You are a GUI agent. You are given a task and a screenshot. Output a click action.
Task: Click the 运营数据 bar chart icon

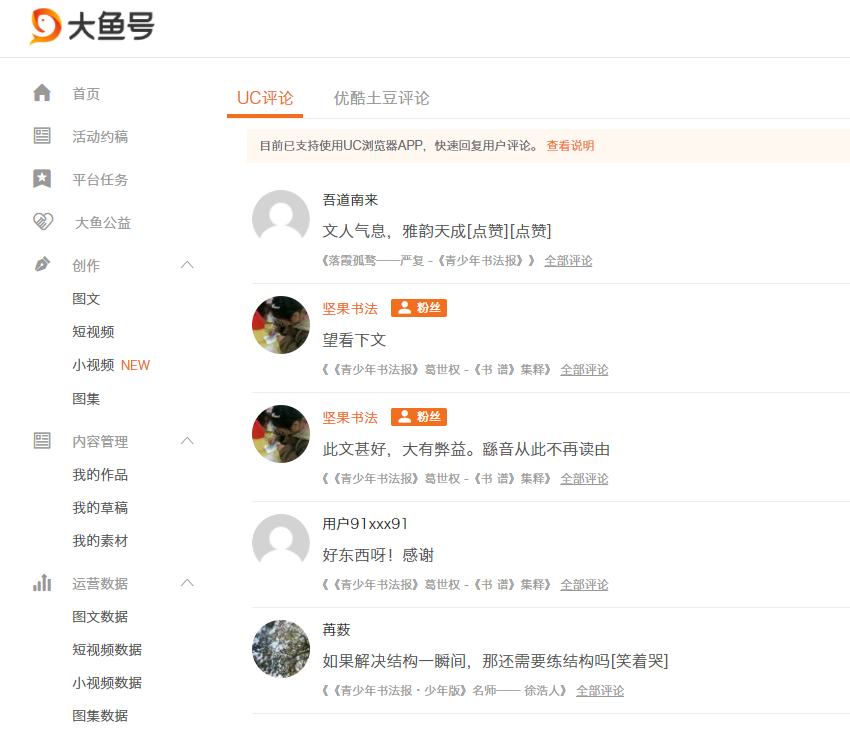[x=42, y=583]
